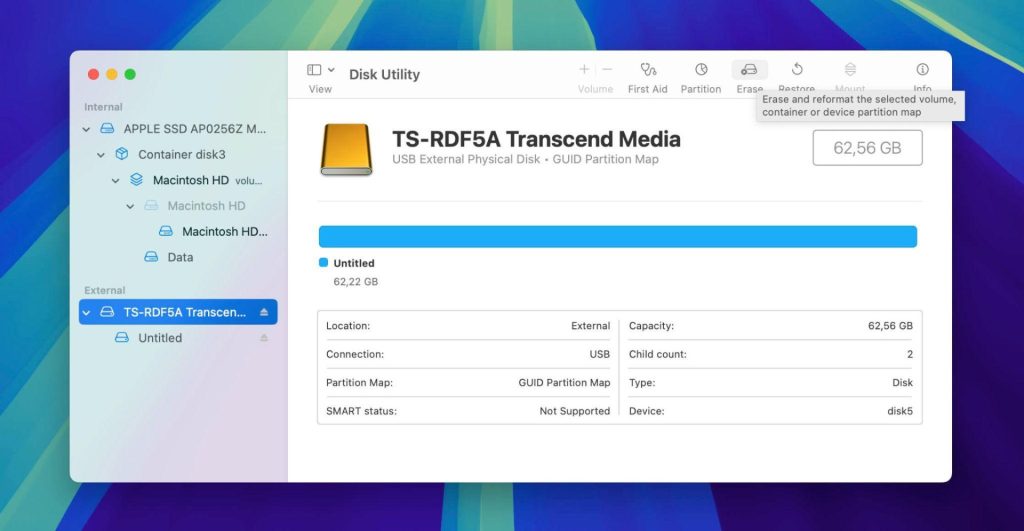Click the First Aid stethoscope icon

click(648, 69)
